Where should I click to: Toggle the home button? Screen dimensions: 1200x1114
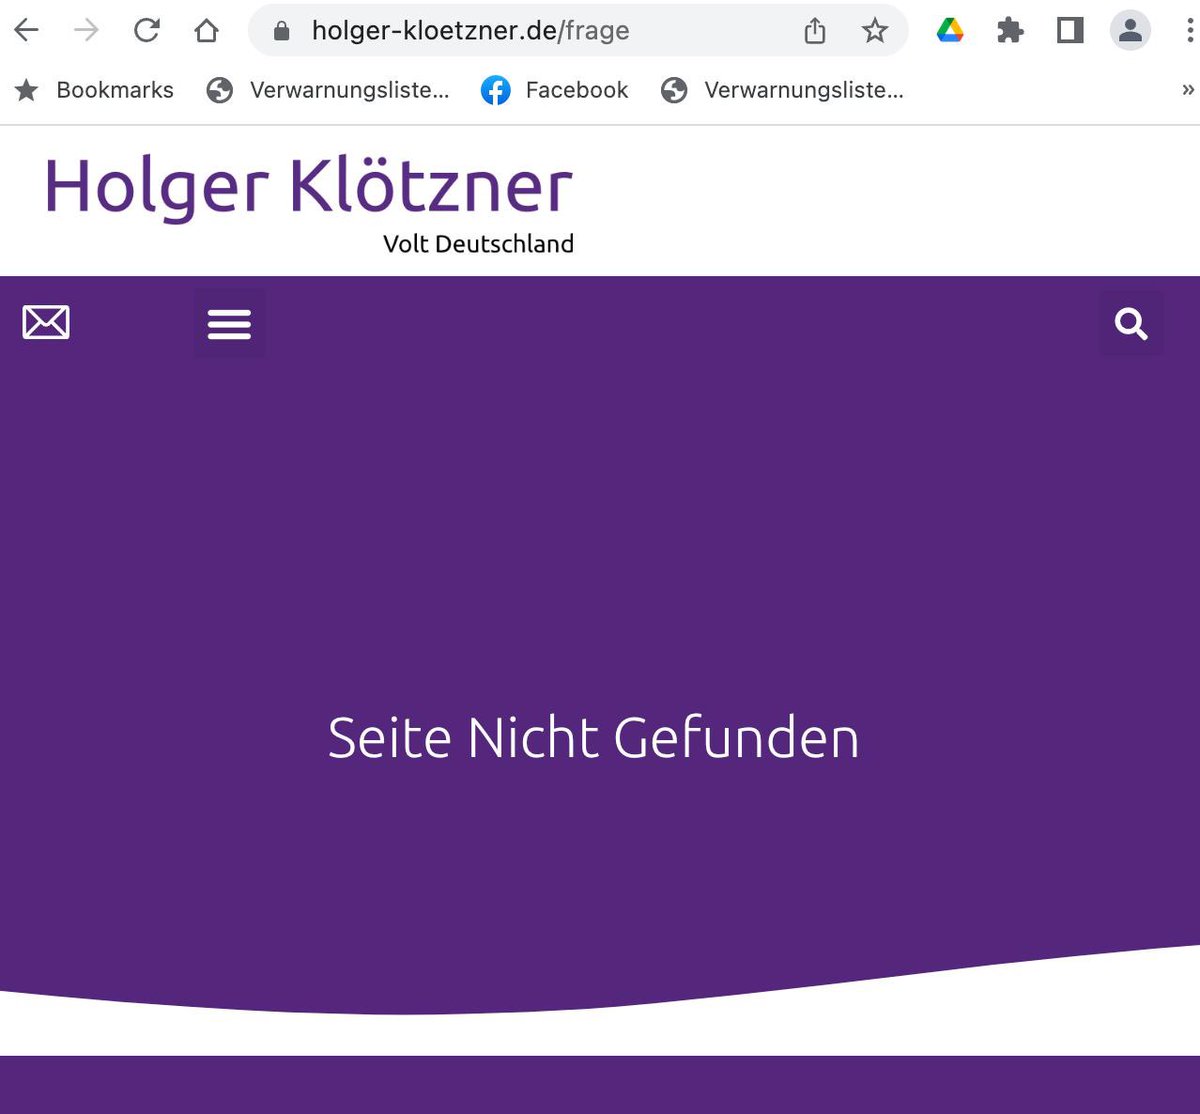(x=206, y=30)
